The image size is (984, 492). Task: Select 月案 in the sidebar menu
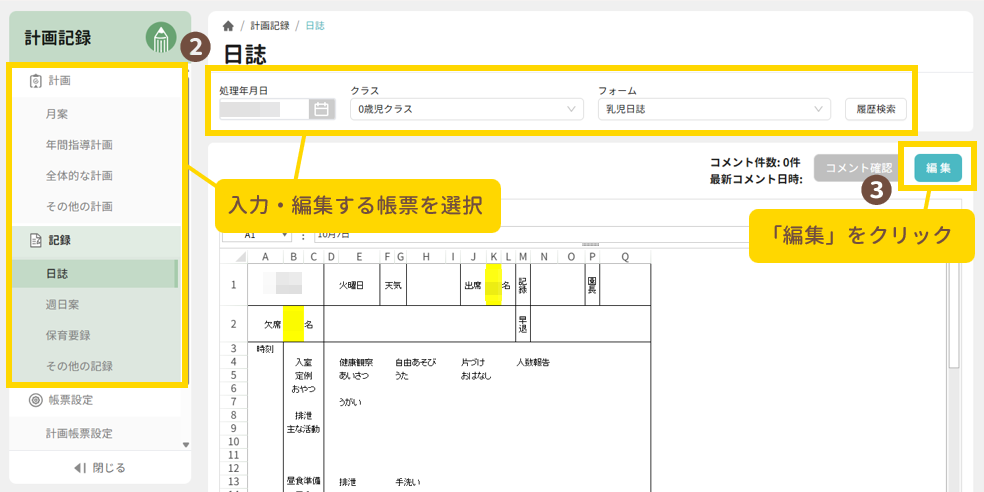coord(57,114)
